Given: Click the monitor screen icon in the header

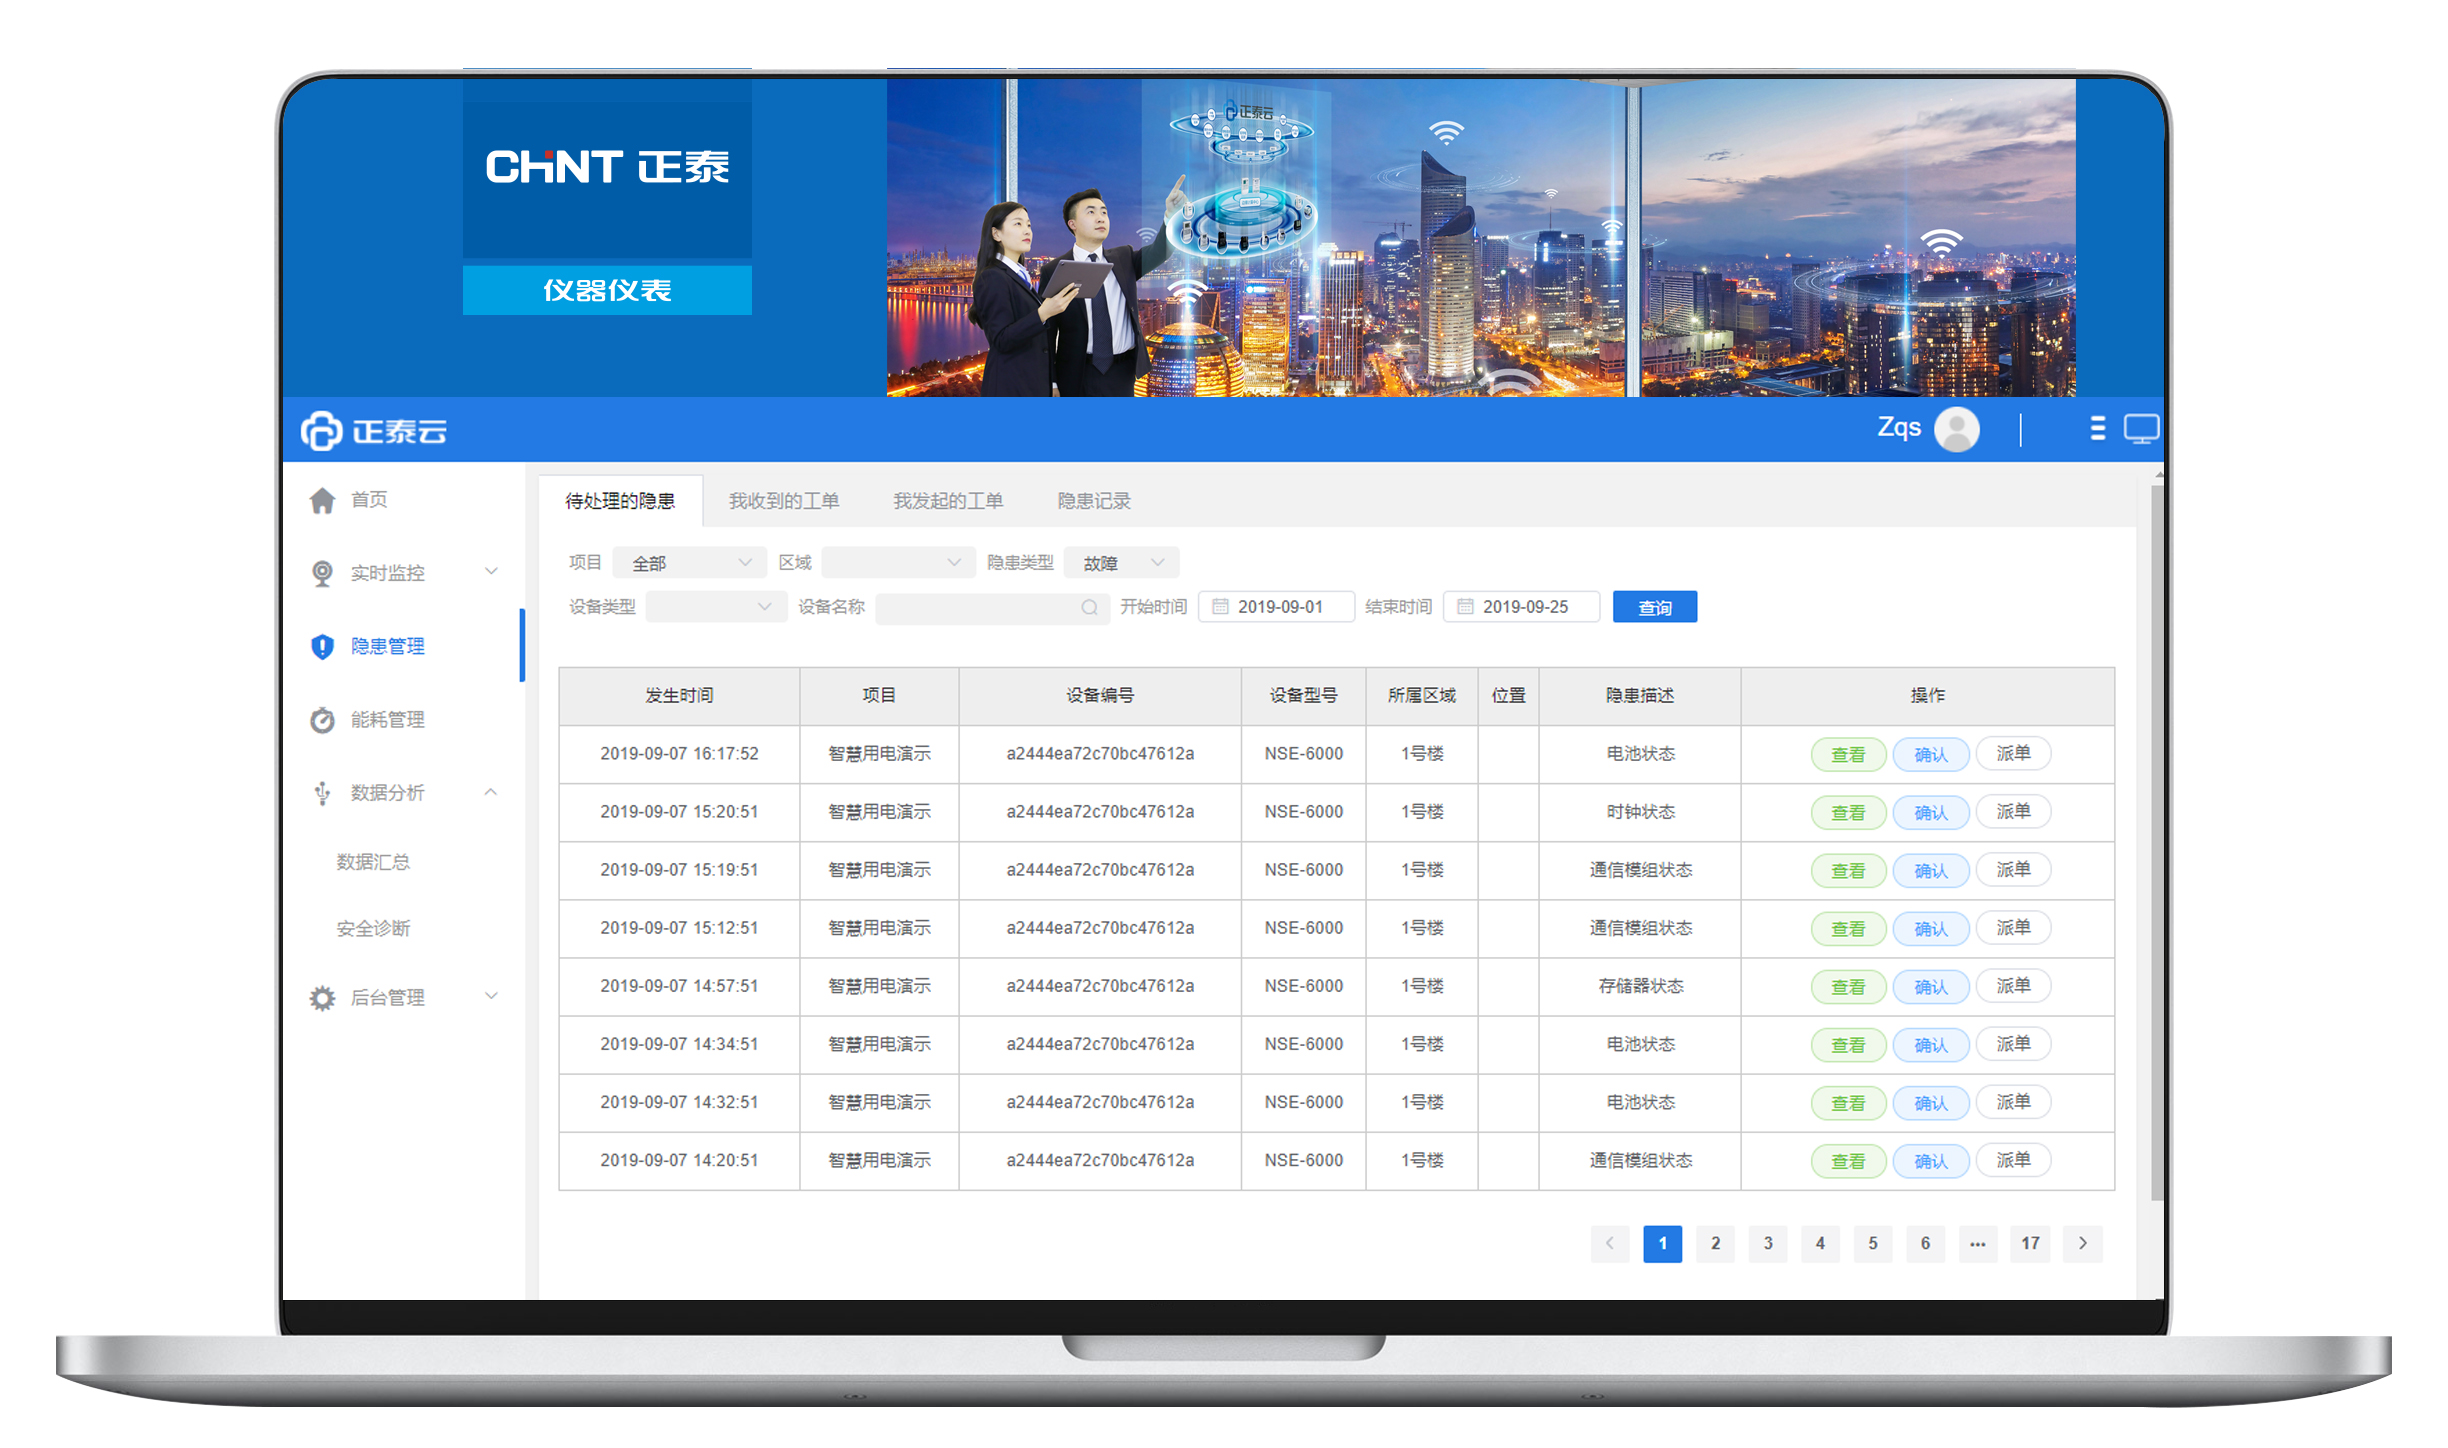Looking at the screenshot, I should 2141,429.
